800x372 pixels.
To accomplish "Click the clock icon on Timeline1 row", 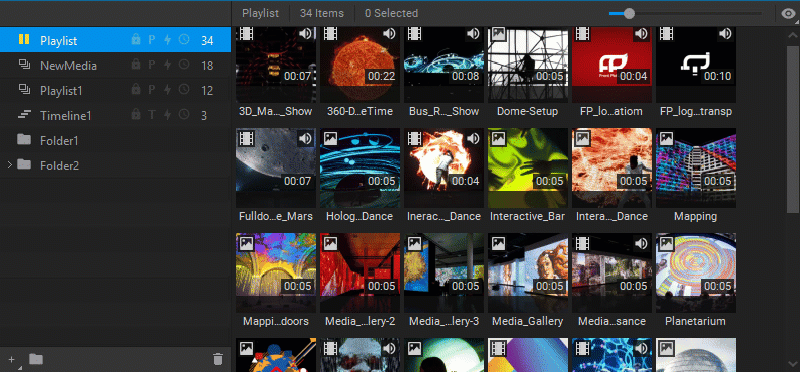I will click(x=184, y=115).
